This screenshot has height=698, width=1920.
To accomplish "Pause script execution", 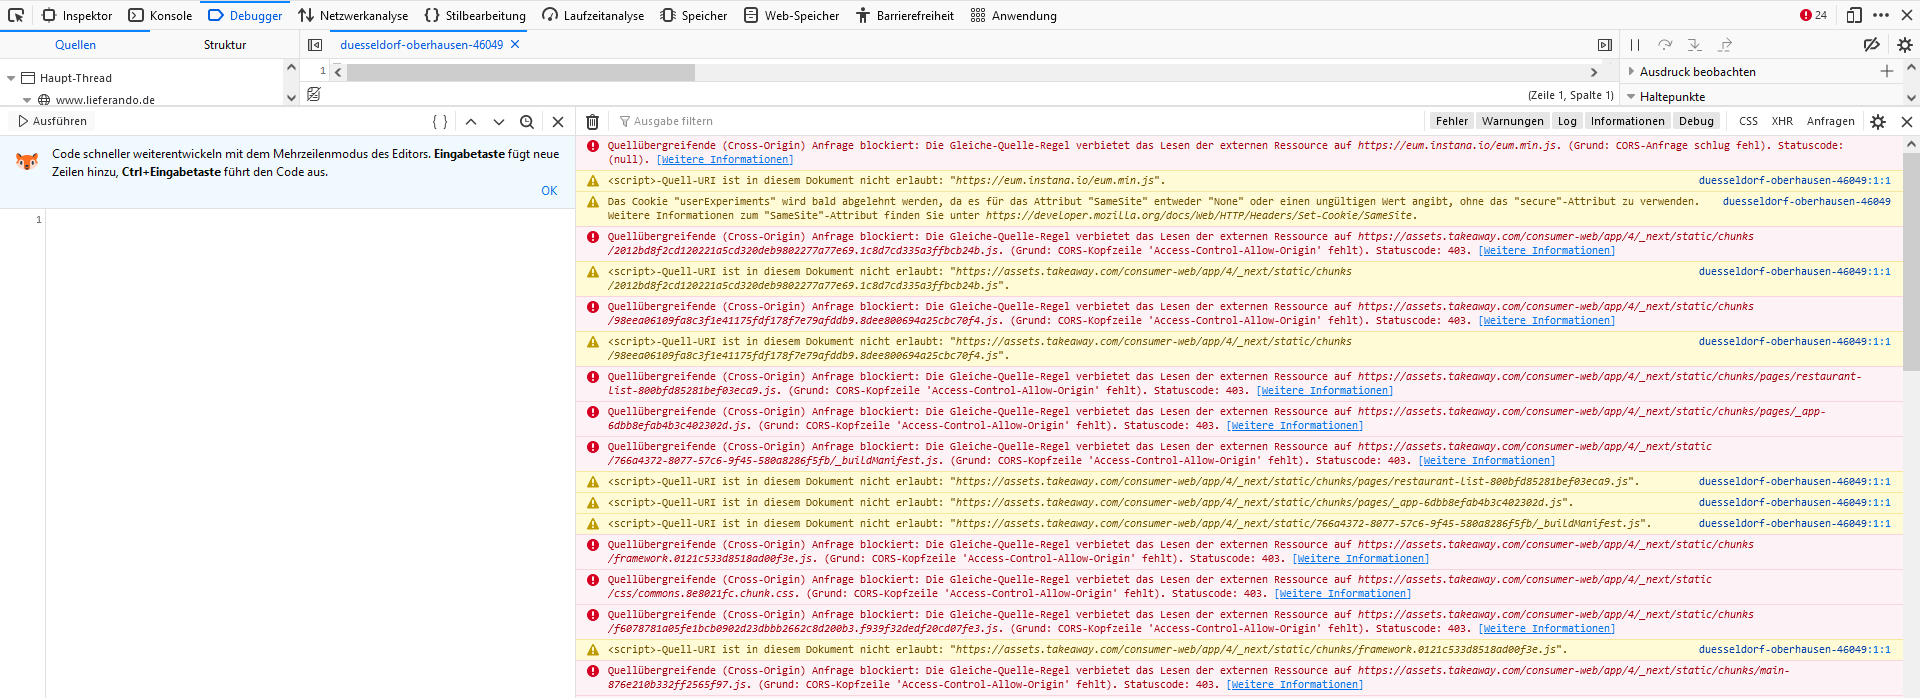I will point(1635,45).
